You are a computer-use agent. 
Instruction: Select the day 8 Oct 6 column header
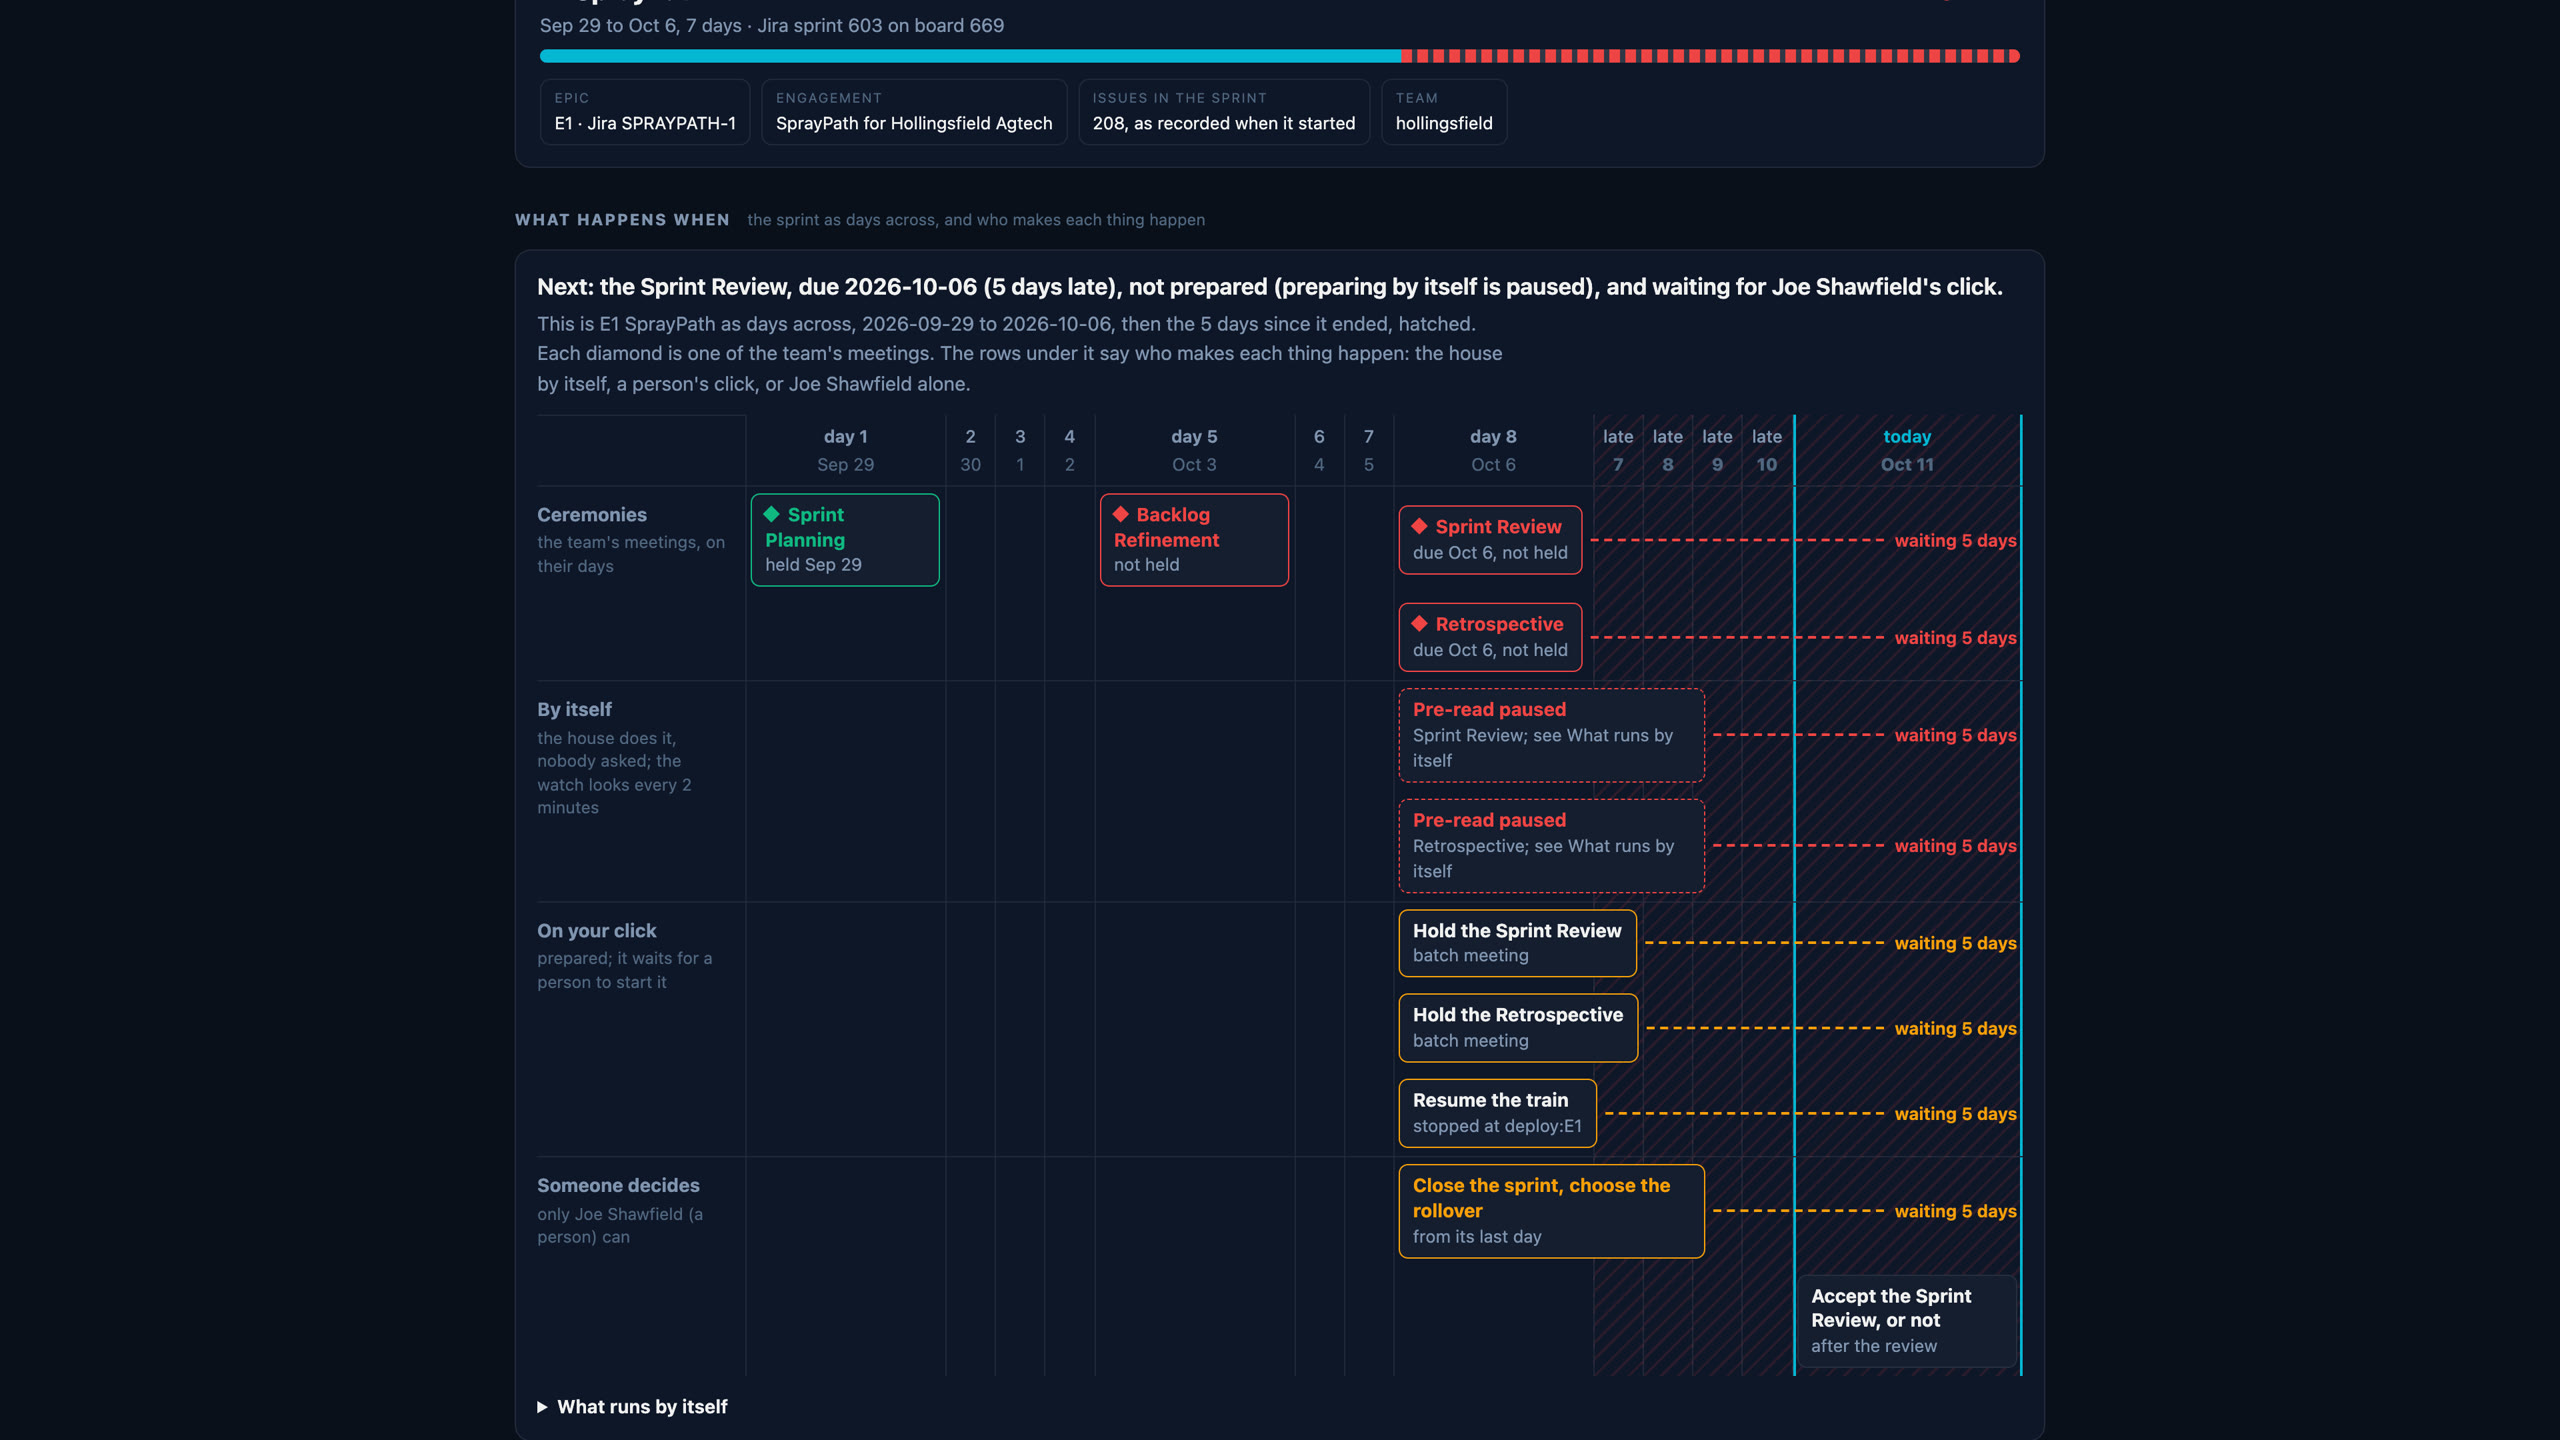click(1493, 450)
